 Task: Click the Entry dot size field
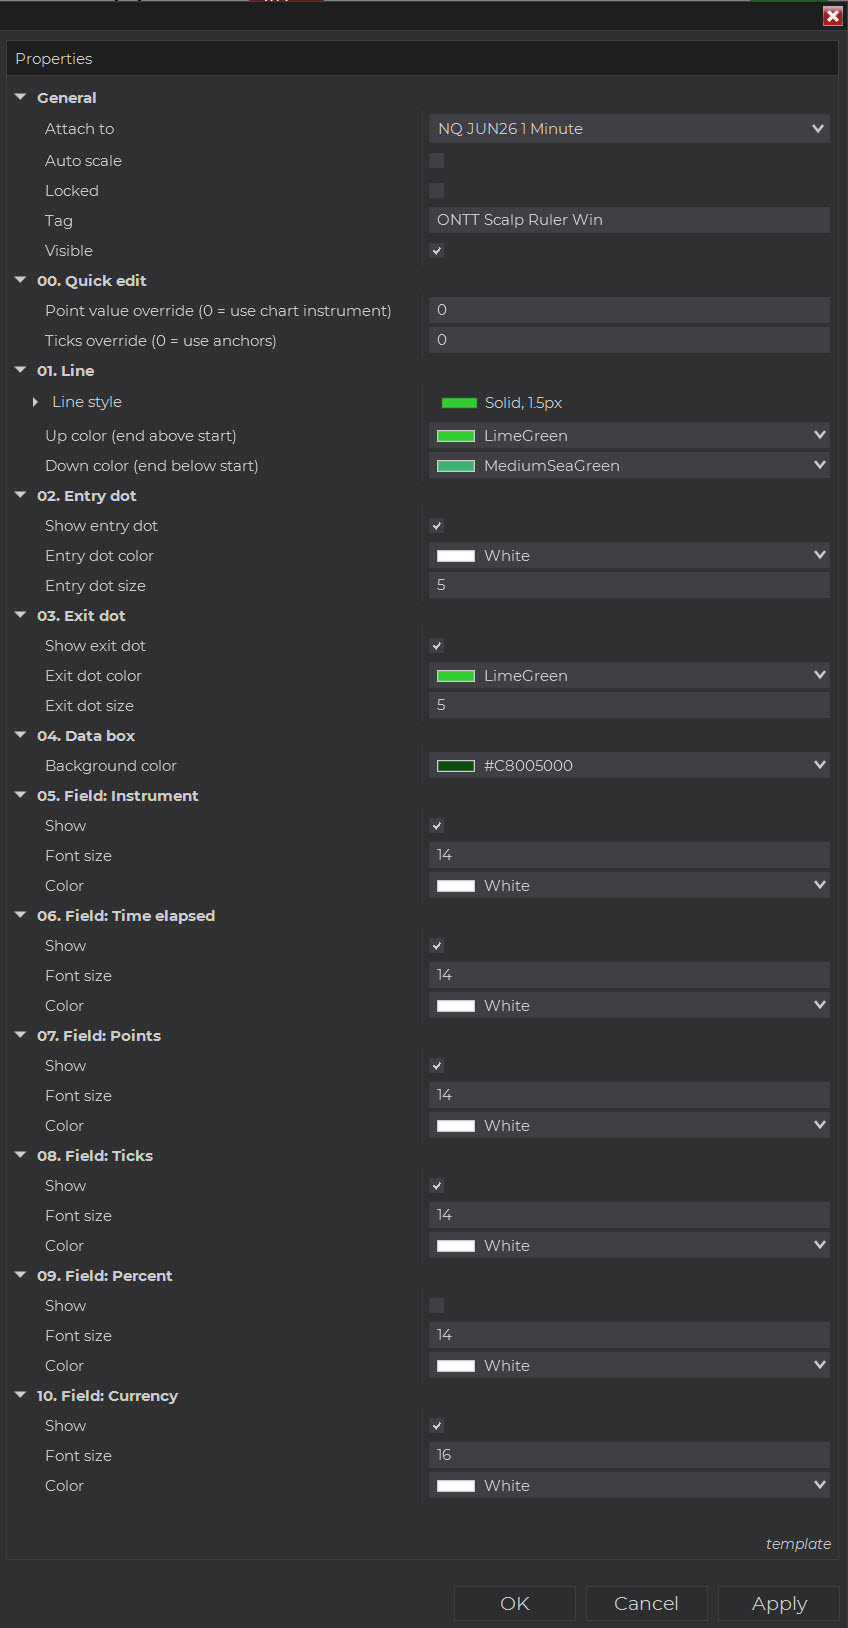[x=629, y=585]
